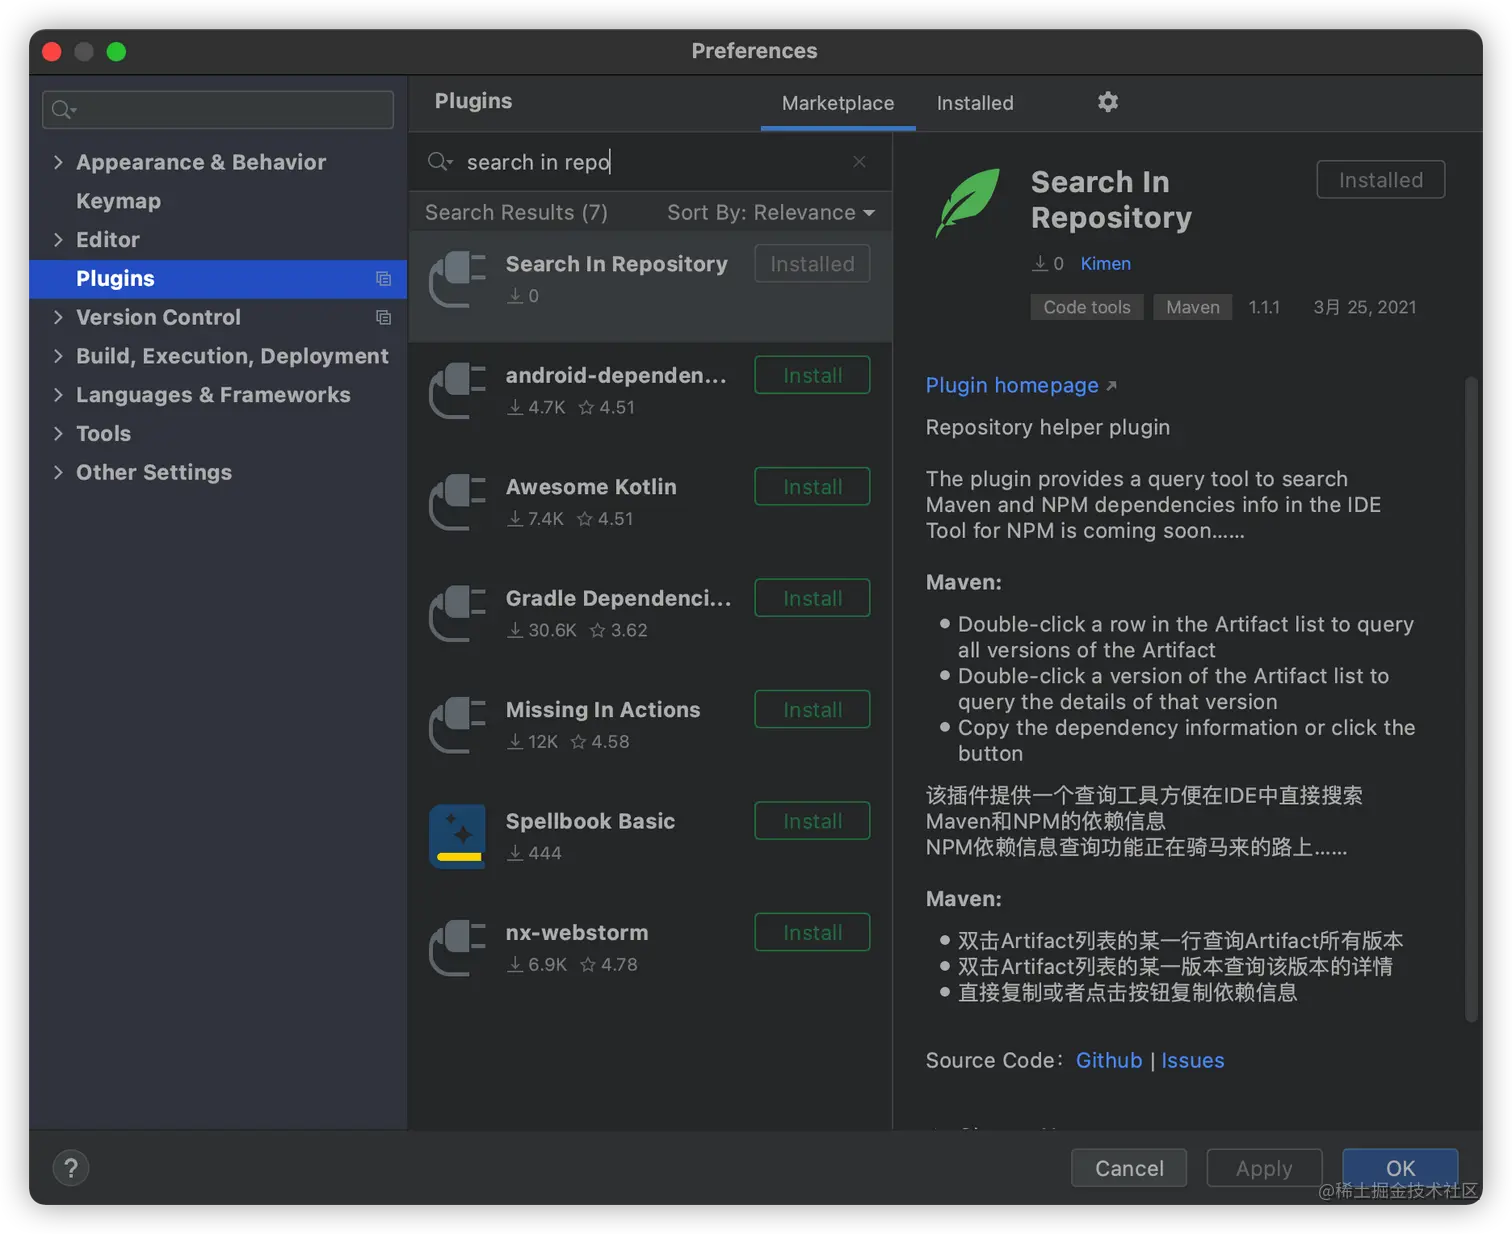Click the settings search magnifier icon in the sidebar
Screen dimensions: 1512x1234
(63, 110)
